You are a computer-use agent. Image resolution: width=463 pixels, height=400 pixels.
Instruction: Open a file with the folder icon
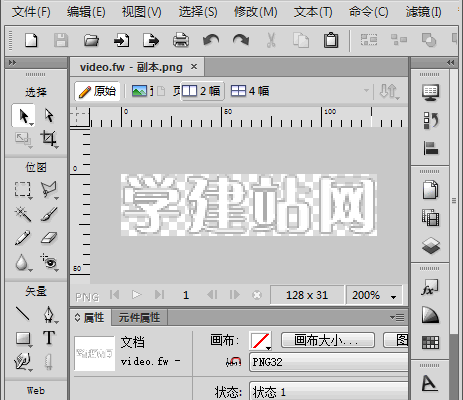tap(91, 40)
